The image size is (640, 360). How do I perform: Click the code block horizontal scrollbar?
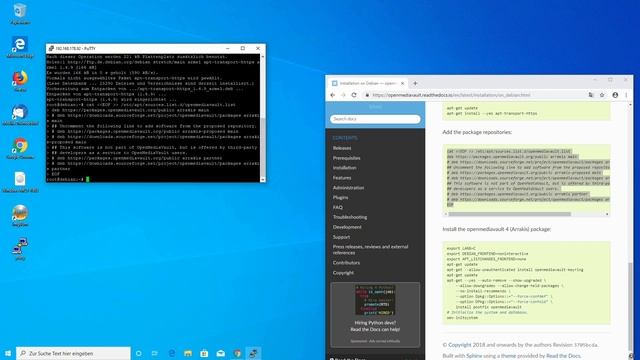coord(509,214)
